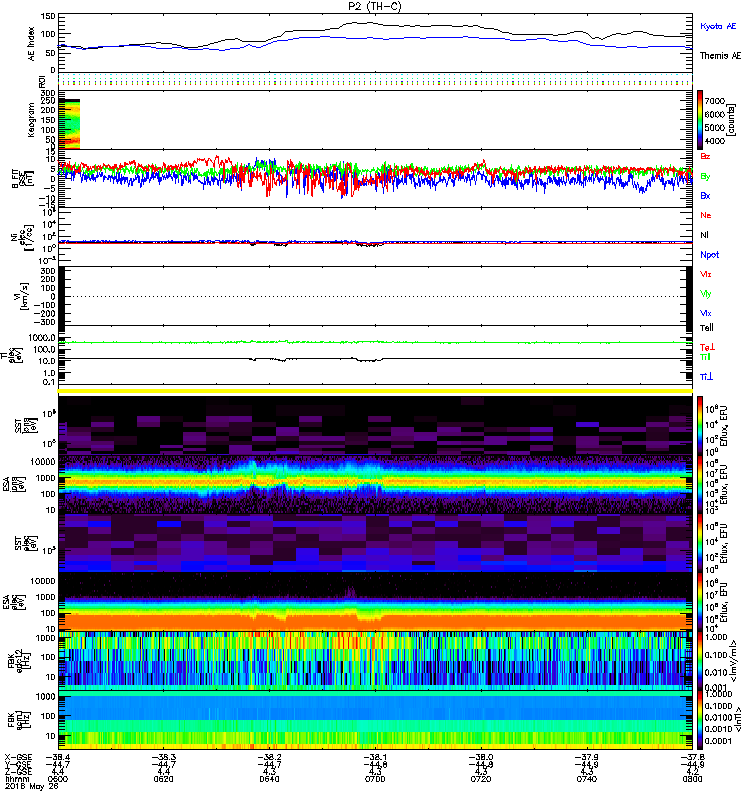The width and height of the screenshot is (750, 800).
Task: Click the blue Bx legend label
Action: 705,195
